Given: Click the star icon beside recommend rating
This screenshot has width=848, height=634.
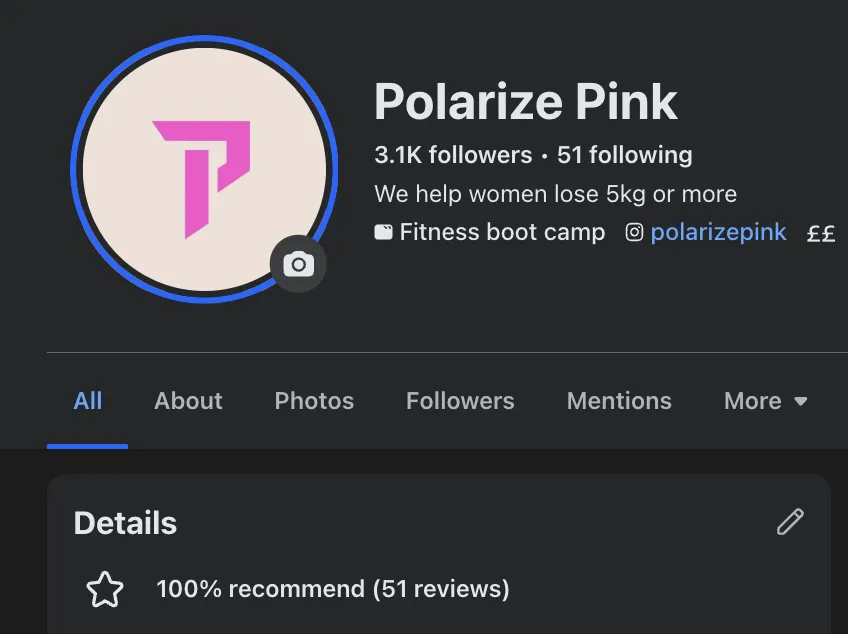Looking at the screenshot, I should click(105, 590).
